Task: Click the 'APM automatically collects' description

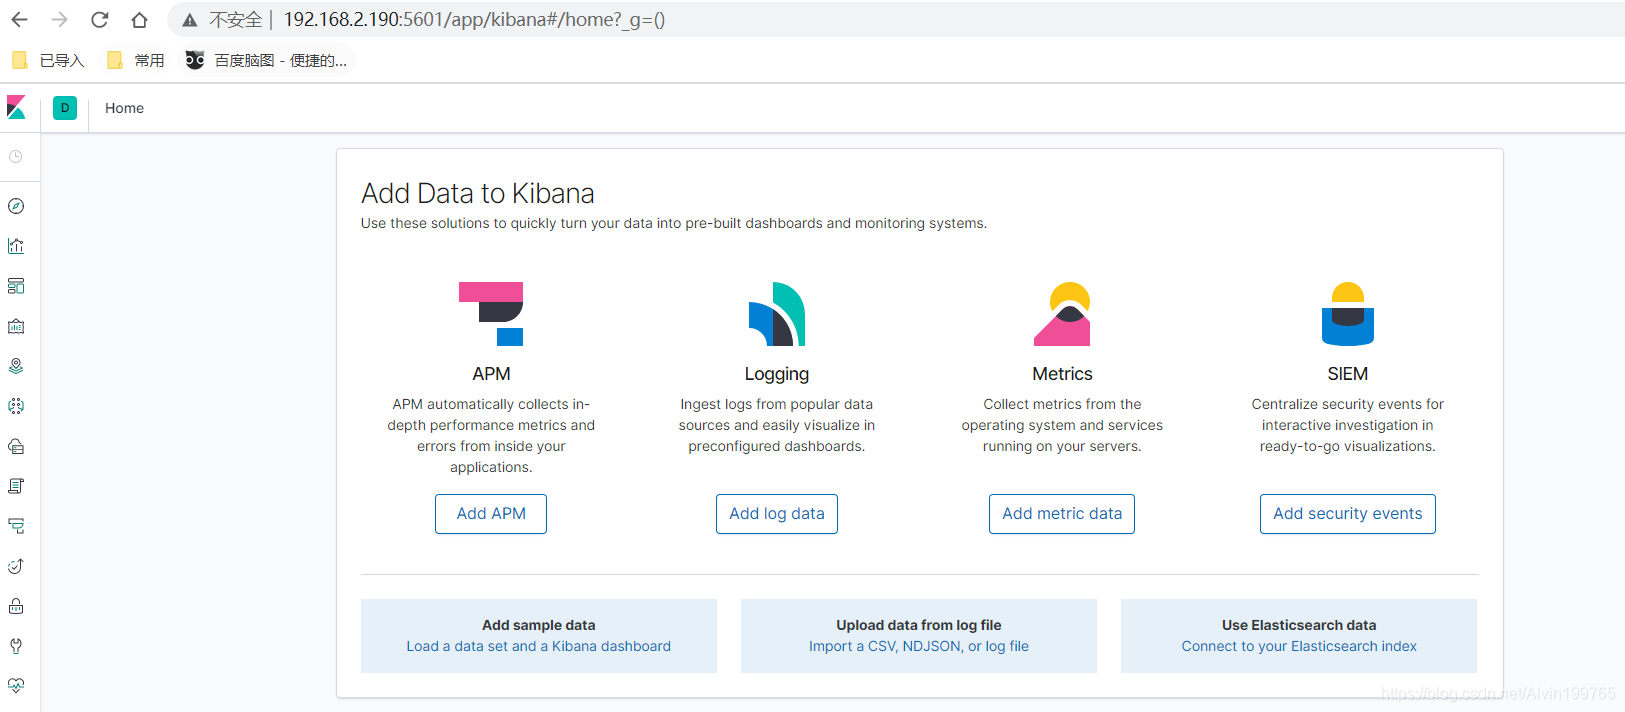Action: [x=491, y=436]
